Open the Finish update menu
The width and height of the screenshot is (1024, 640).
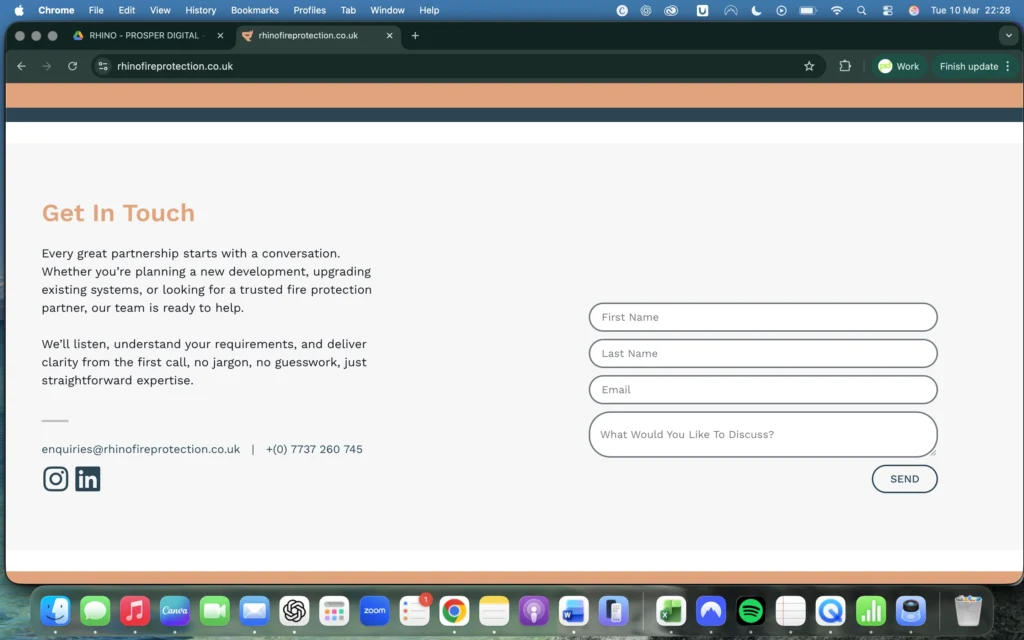975,66
